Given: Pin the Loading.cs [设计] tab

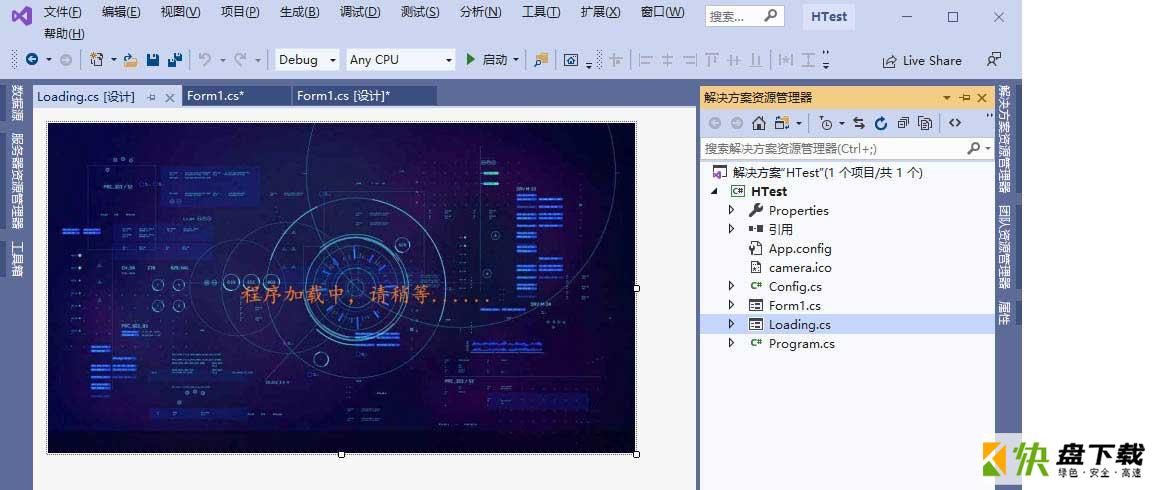Looking at the screenshot, I should [x=151, y=97].
